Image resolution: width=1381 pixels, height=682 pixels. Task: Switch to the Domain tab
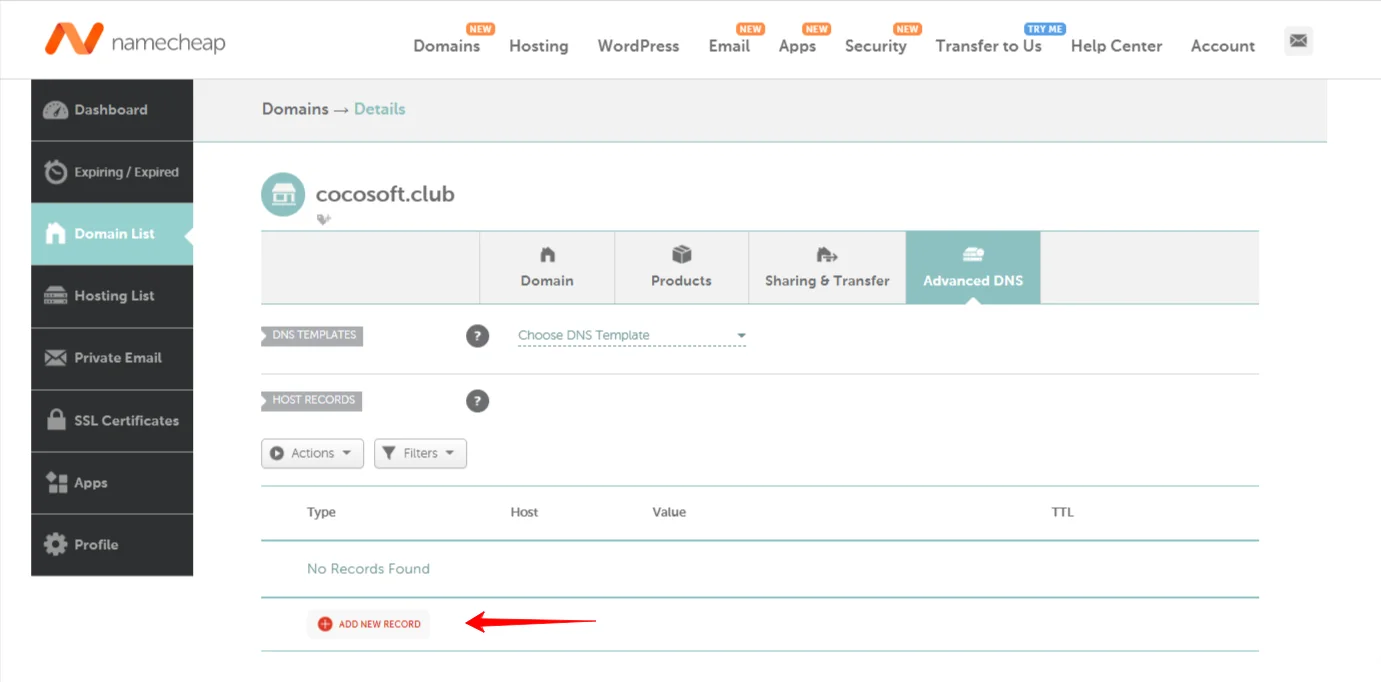547,267
